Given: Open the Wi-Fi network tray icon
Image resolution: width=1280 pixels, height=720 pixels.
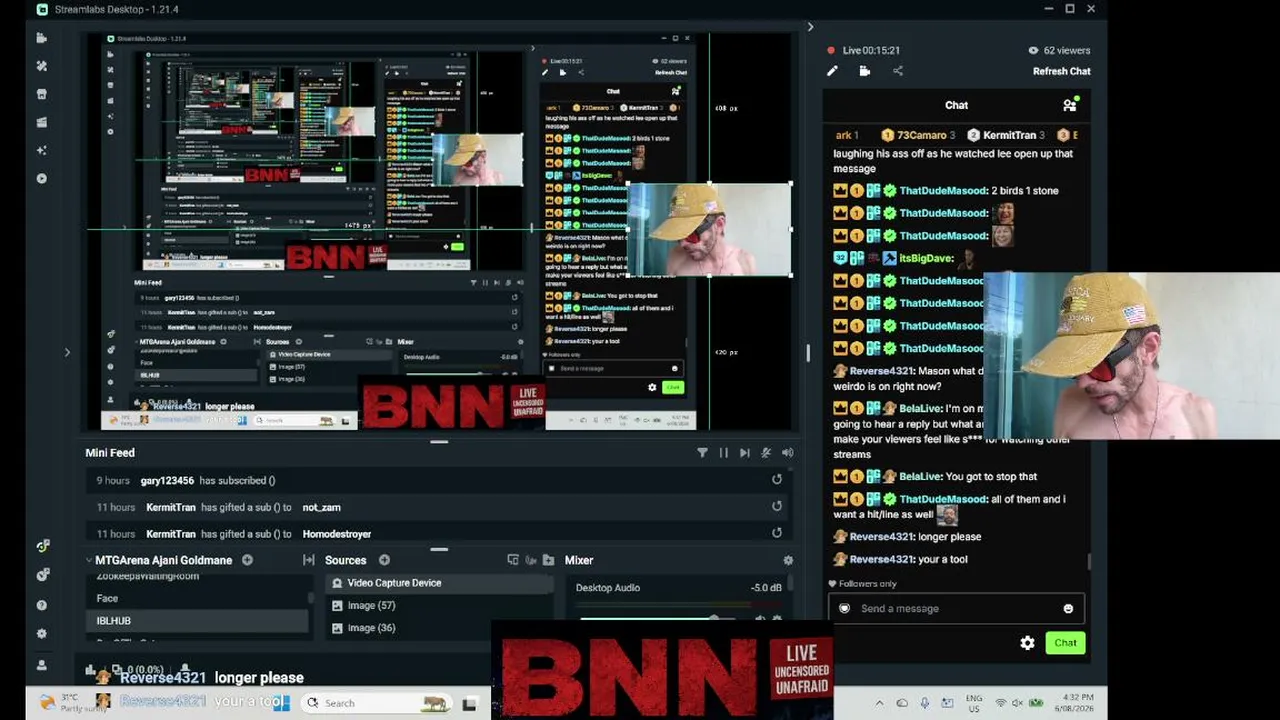Looking at the screenshot, I should click(x=1001, y=703).
